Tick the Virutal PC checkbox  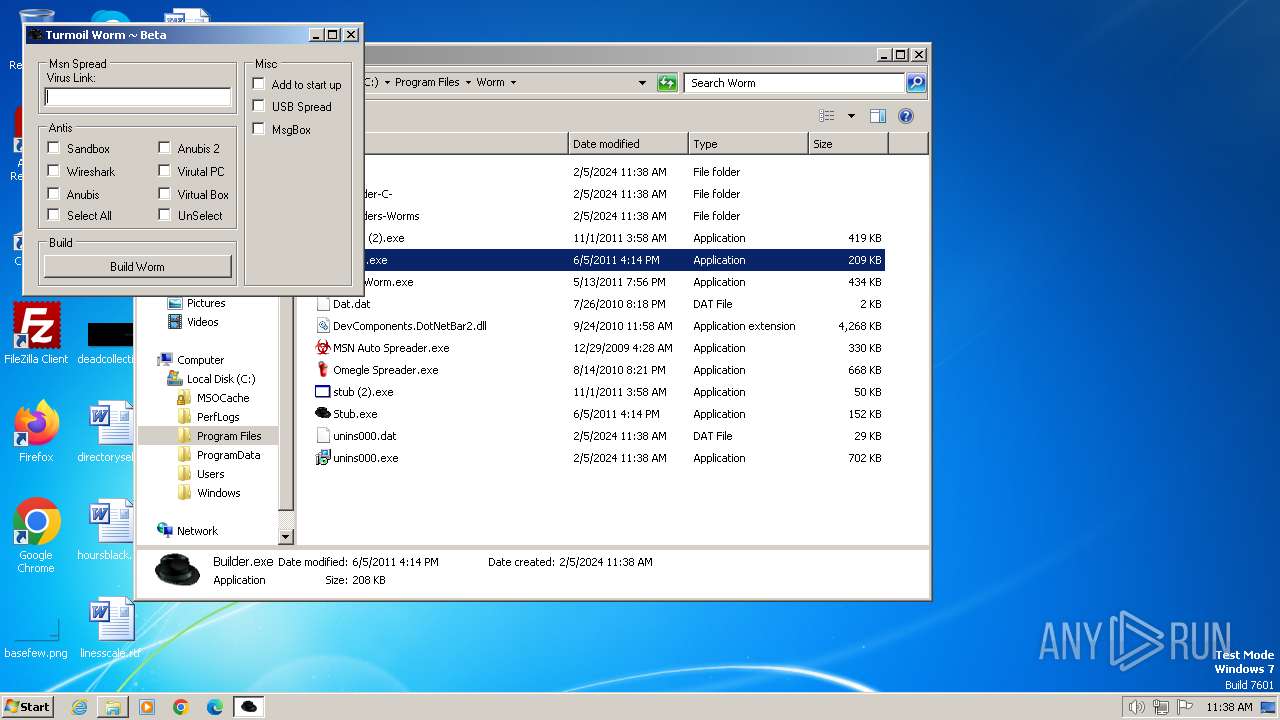click(x=165, y=171)
